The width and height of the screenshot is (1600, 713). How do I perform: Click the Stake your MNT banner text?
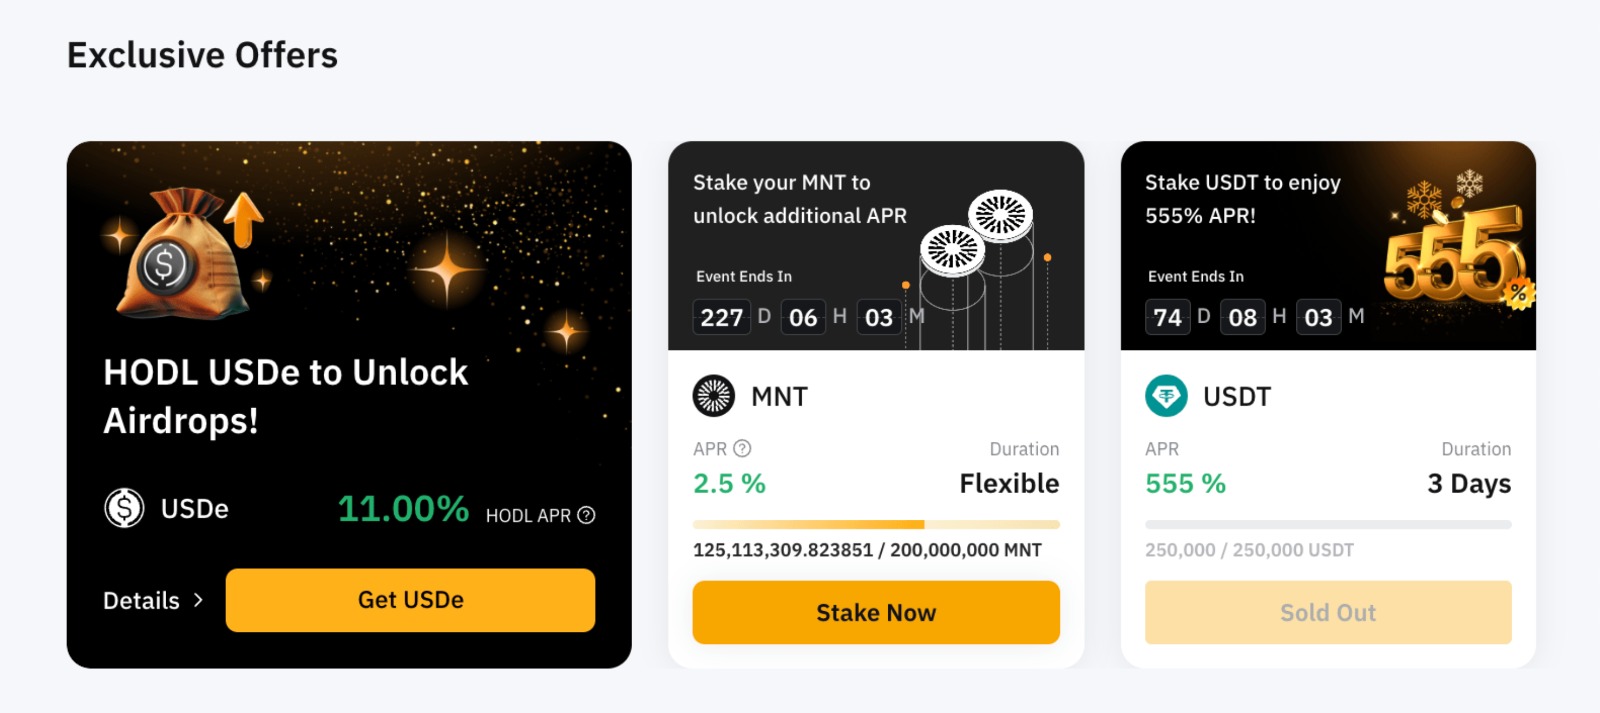(x=799, y=199)
